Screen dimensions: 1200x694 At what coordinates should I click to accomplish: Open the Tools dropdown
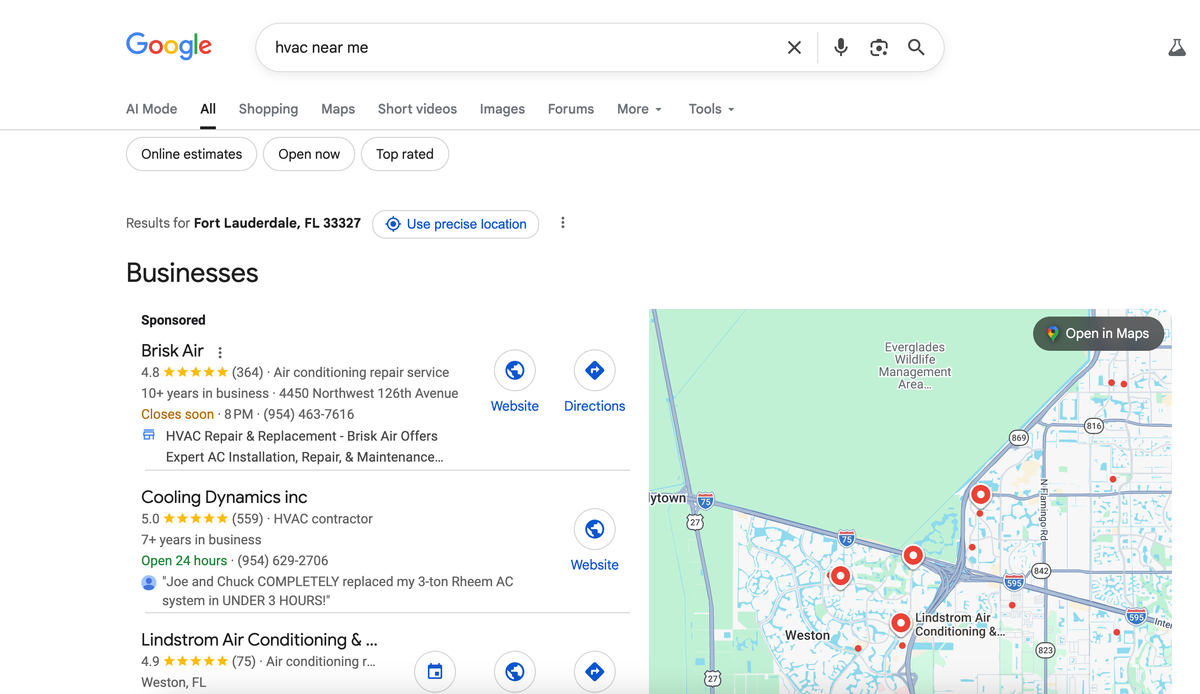(x=710, y=109)
